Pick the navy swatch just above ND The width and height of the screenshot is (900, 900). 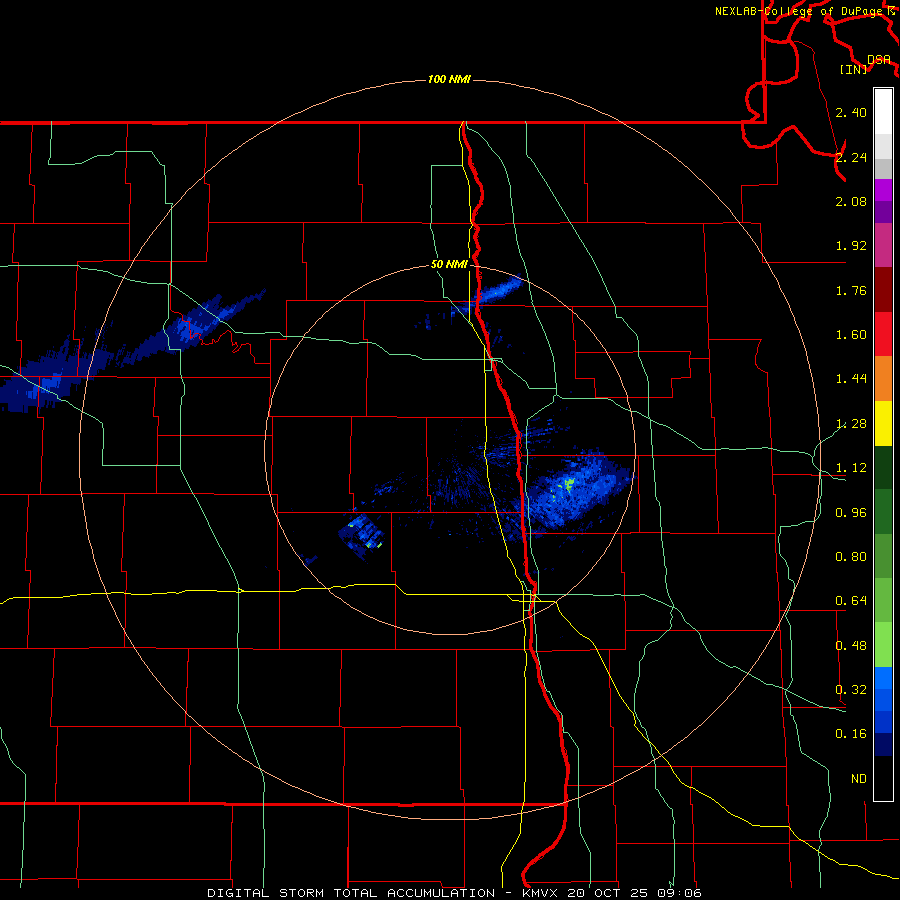[883, 744]
